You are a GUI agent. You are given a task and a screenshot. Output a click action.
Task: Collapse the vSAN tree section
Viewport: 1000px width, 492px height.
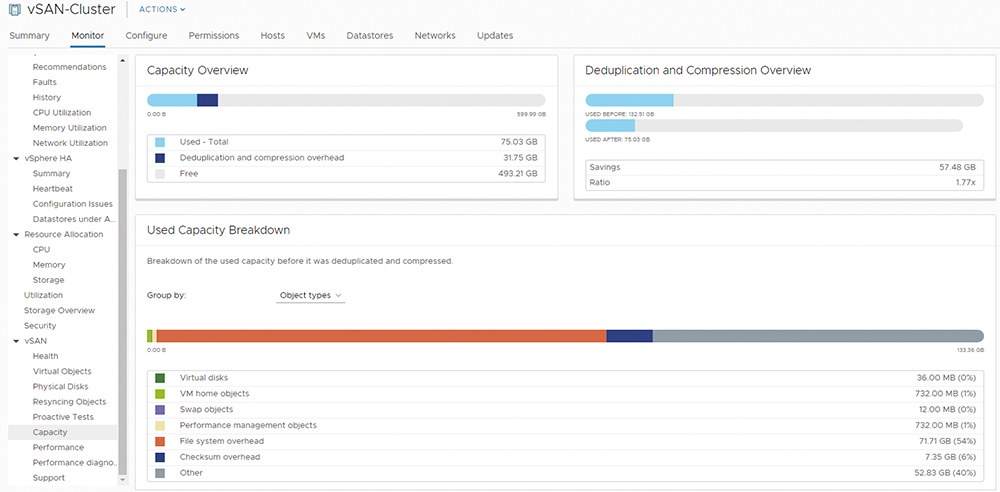[x=16, y=341]
